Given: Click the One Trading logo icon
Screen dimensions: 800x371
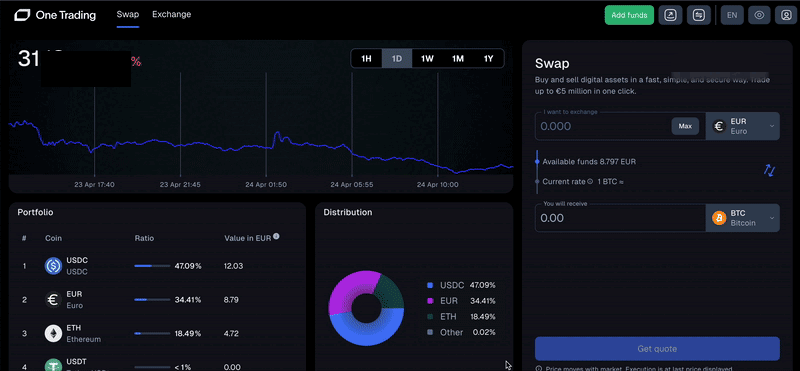Looking at the screenshot, I should 22,15.
